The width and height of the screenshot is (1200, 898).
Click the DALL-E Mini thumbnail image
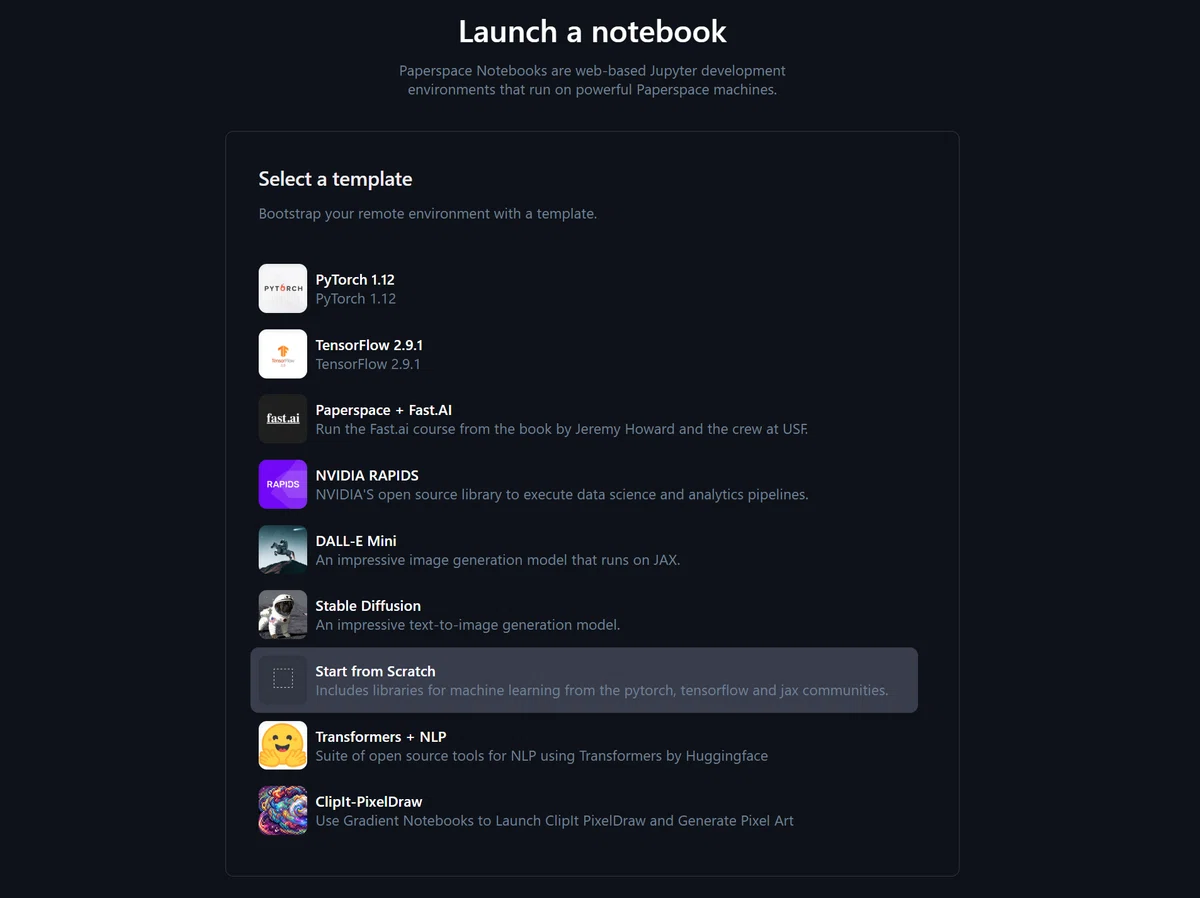(283, 550)
